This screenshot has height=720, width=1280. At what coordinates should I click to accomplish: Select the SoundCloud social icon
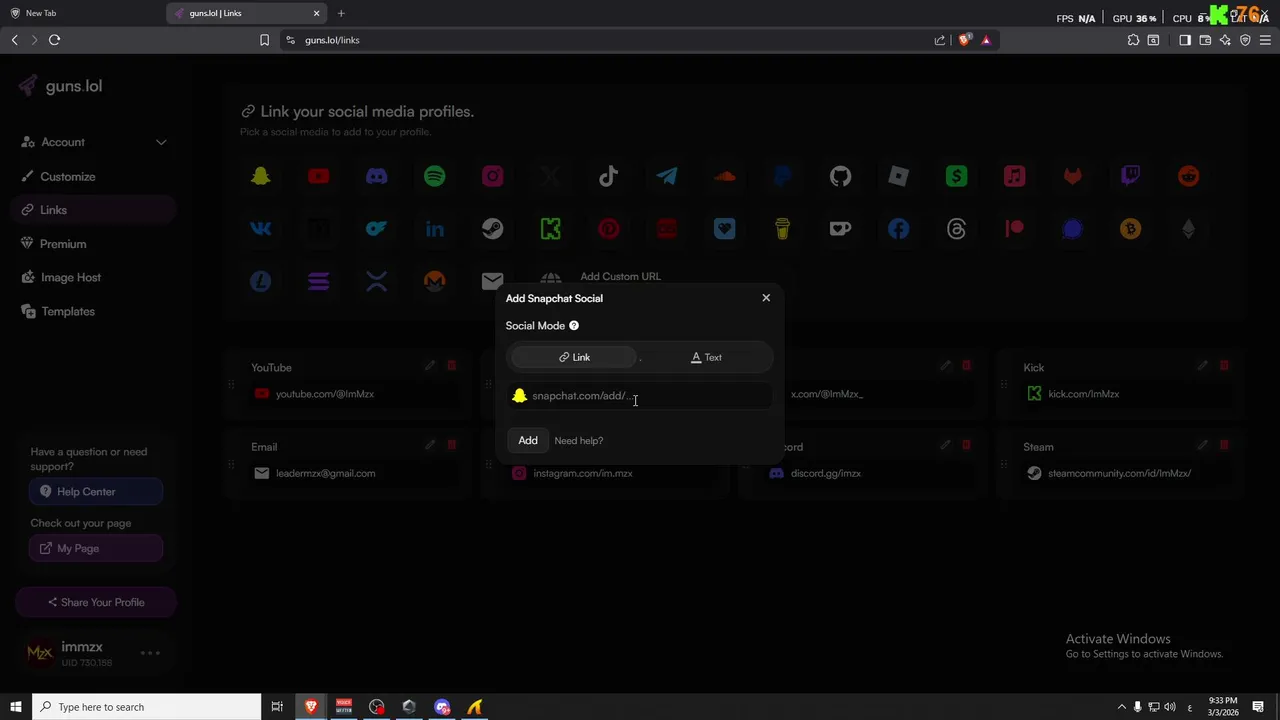click(725, 176)
